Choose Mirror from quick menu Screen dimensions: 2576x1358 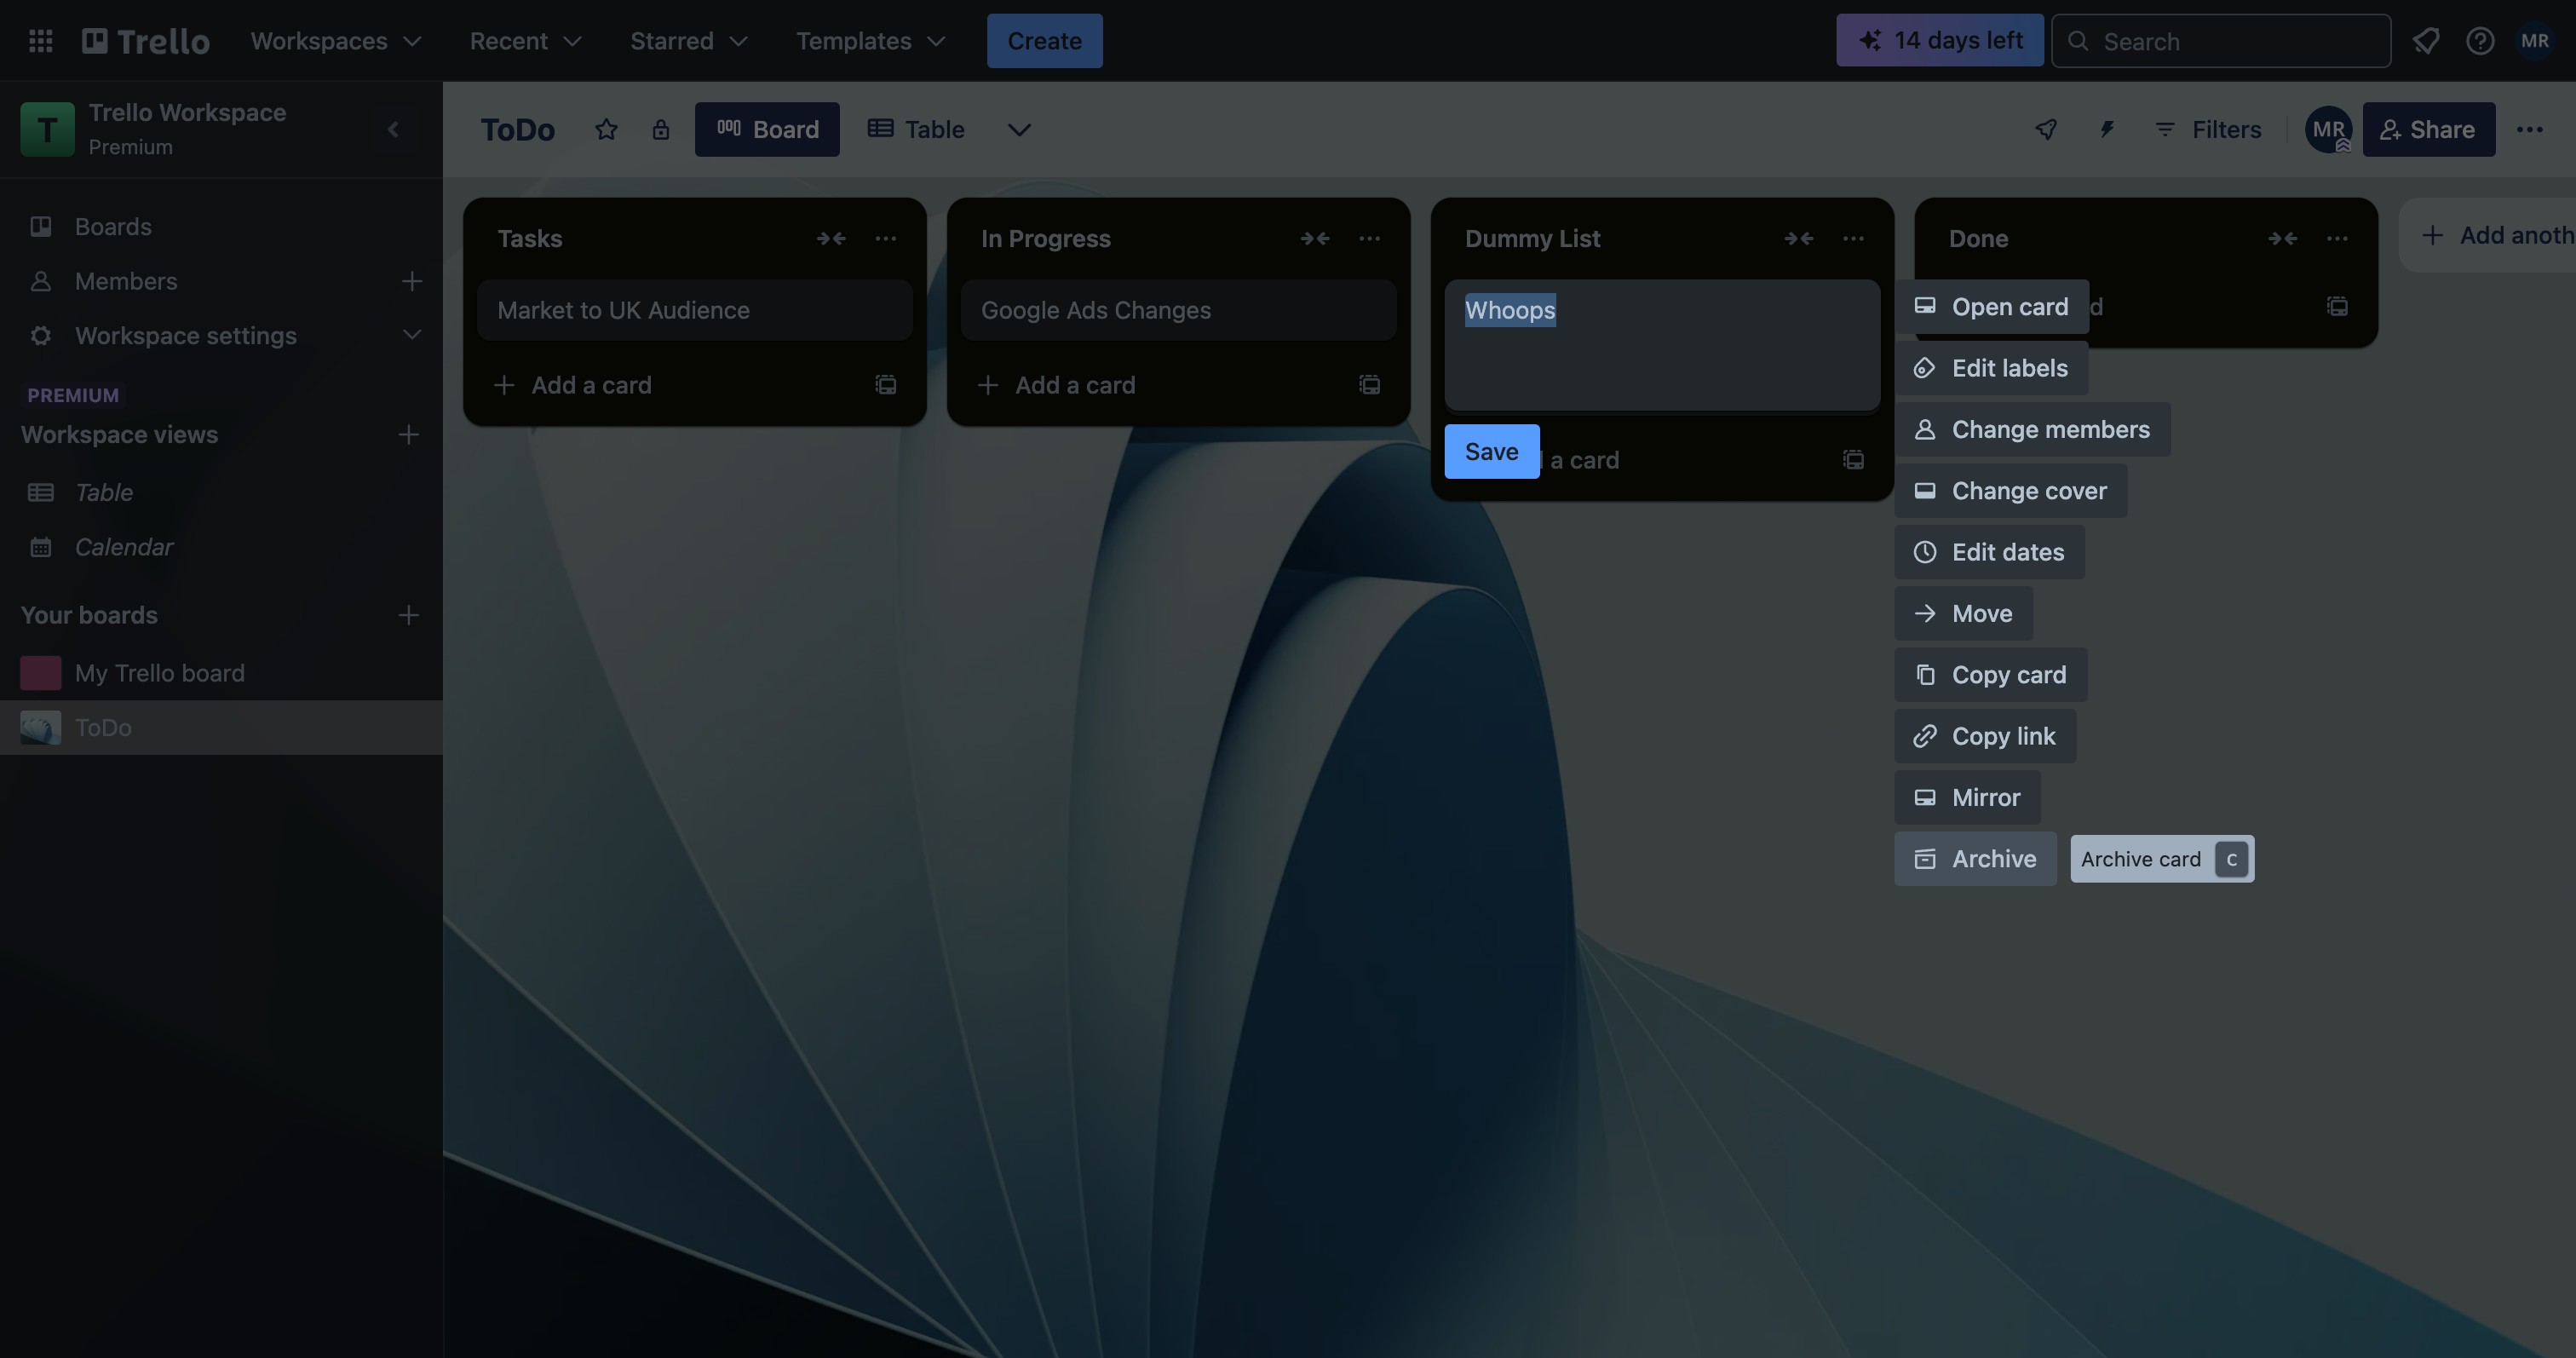click(x=1968, y=797)
